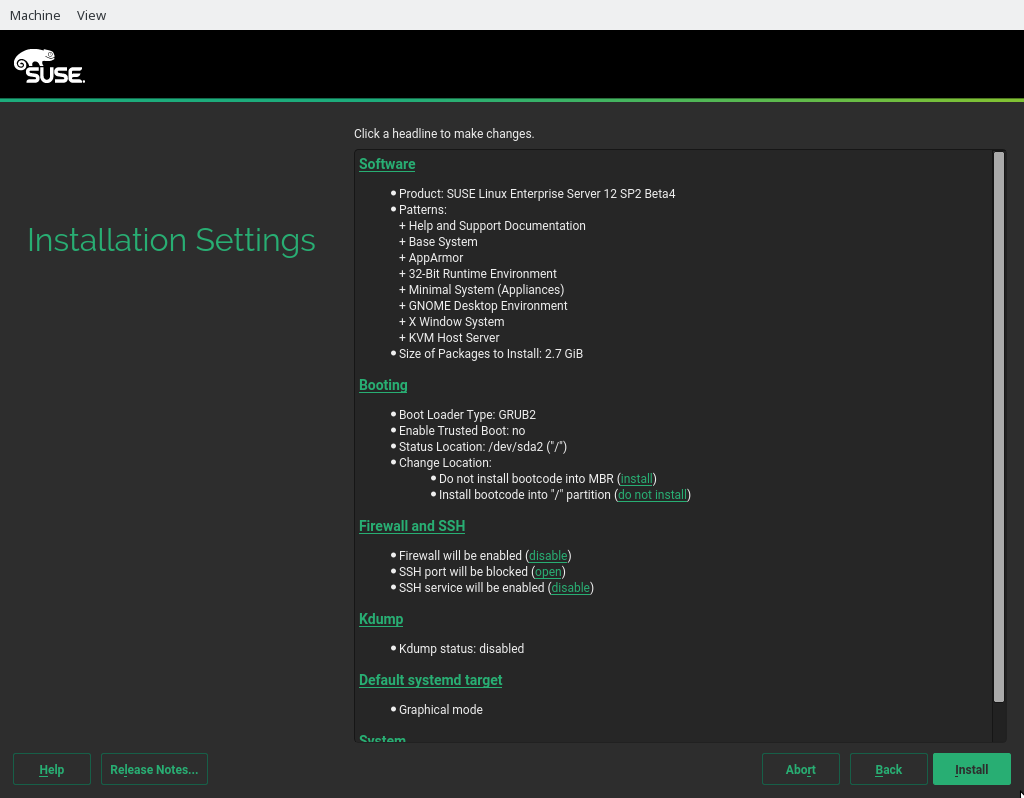Disable the firewall via its link
The image size is (1024, 798).
(x=548, y=556)
